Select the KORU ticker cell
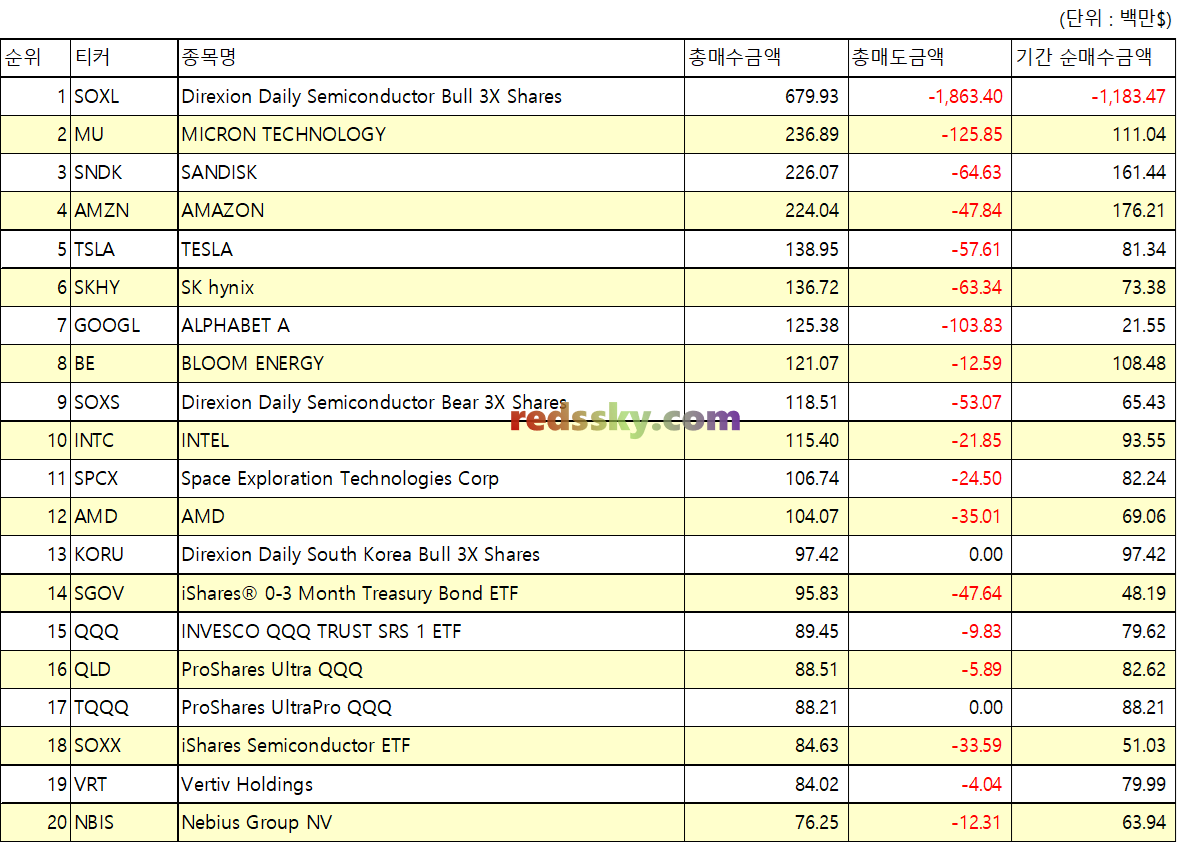 (x=124, y=555)
